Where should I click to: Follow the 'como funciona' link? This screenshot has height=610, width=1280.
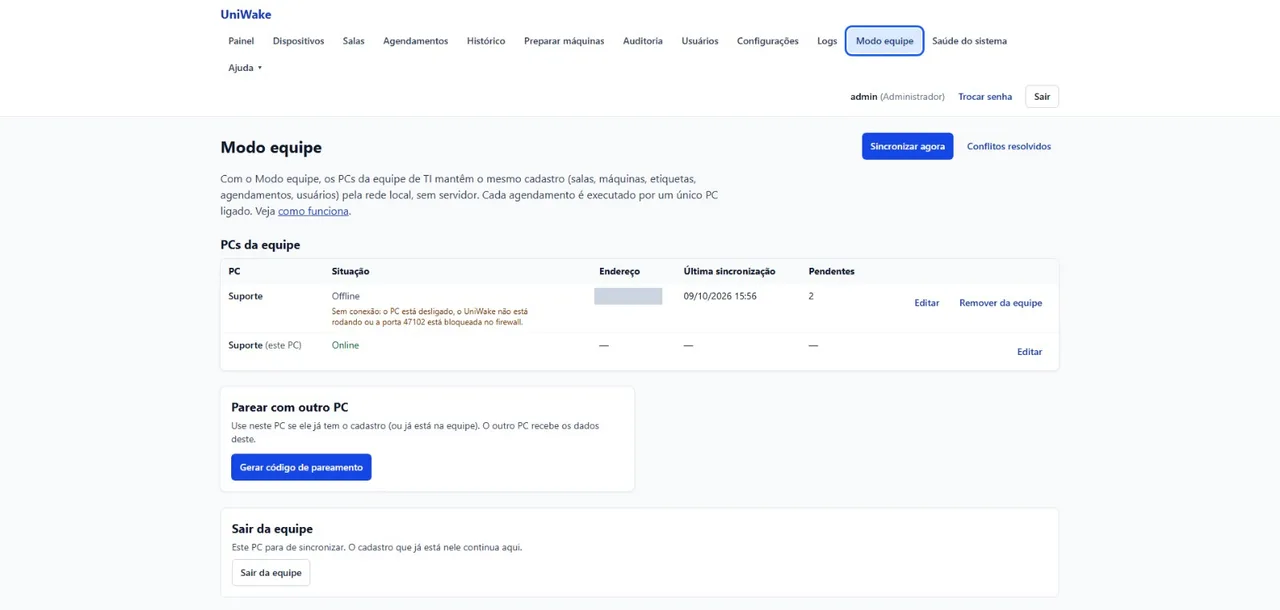[313, 212]
